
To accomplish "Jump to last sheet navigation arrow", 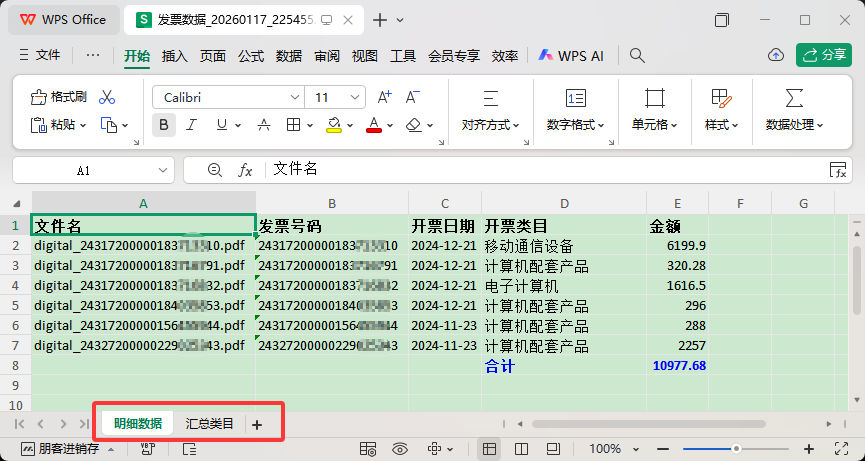I will [84, 424].
